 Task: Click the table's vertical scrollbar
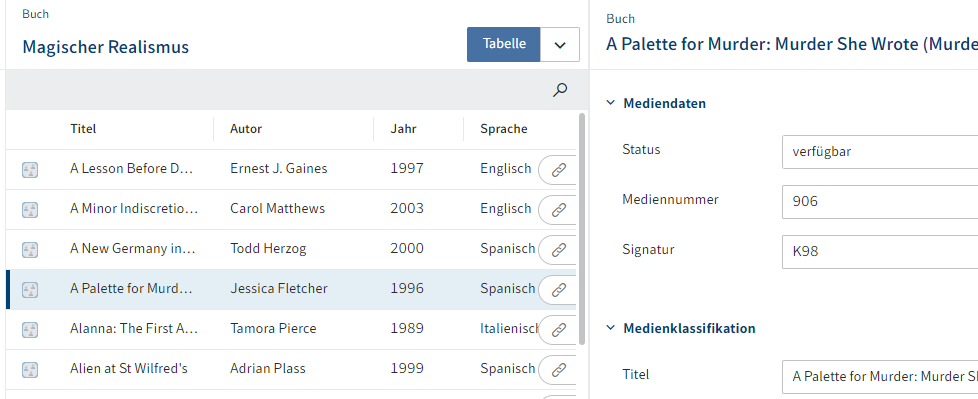582,228
